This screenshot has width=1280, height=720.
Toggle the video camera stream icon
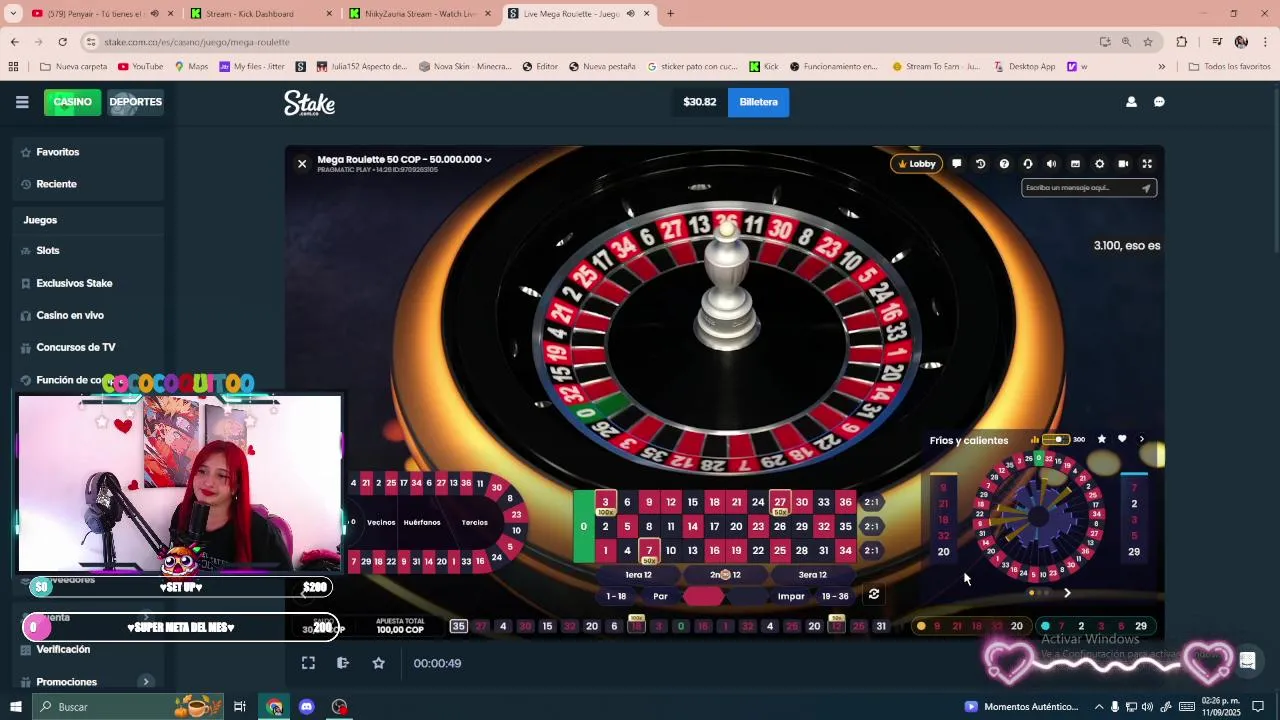click(x=1123, y=164)
